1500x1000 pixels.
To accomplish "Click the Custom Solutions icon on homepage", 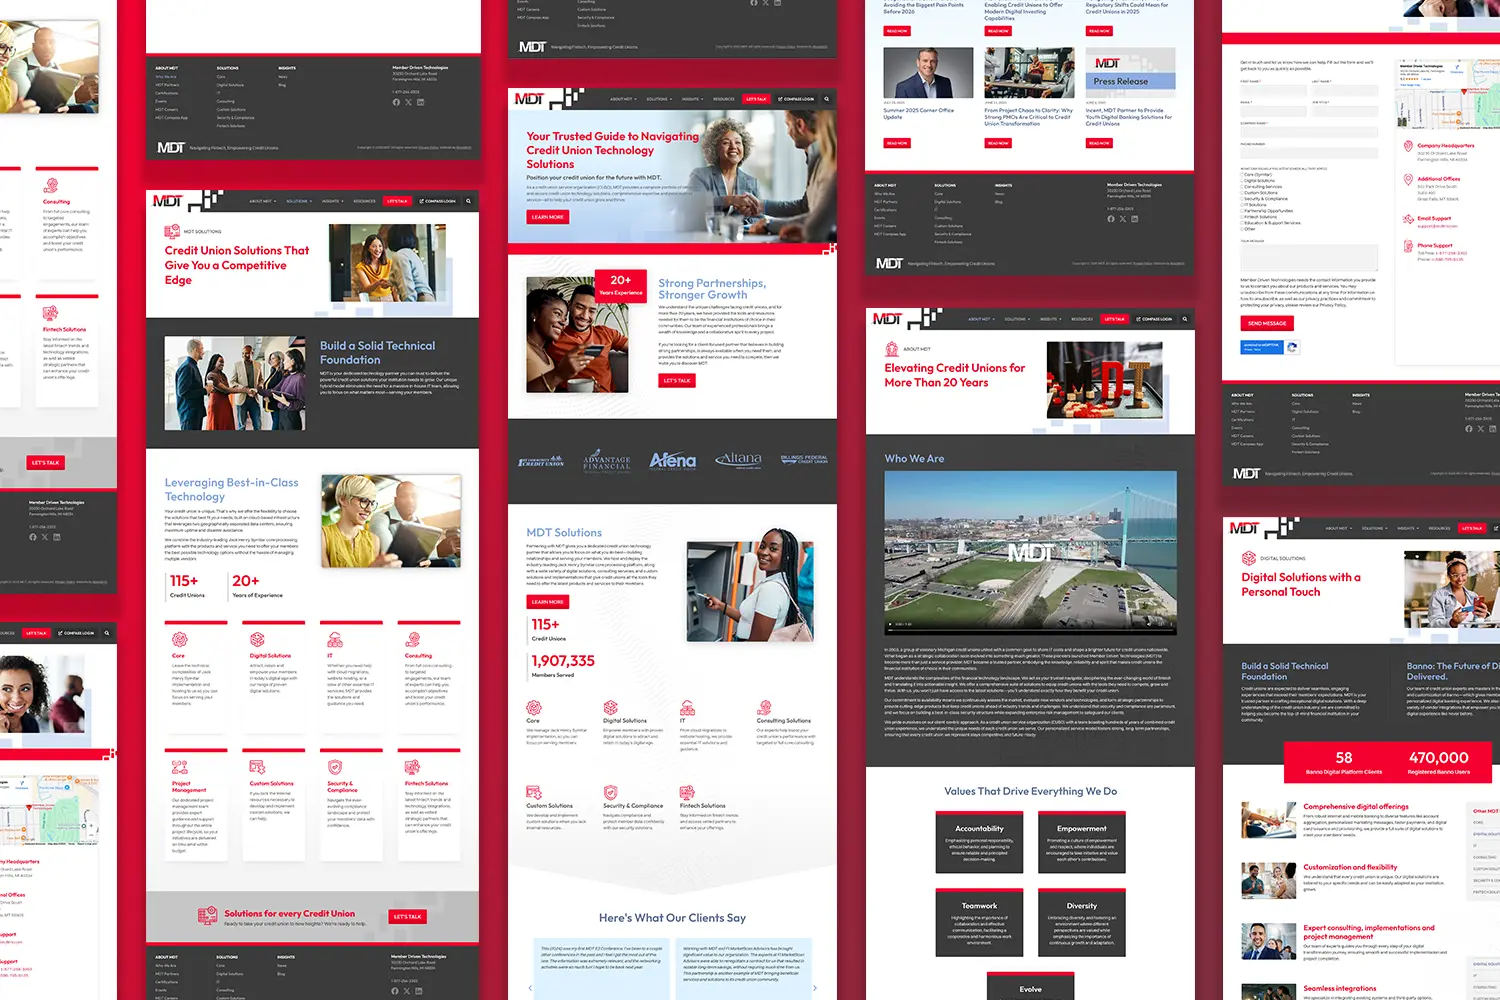I will [533, 793].
